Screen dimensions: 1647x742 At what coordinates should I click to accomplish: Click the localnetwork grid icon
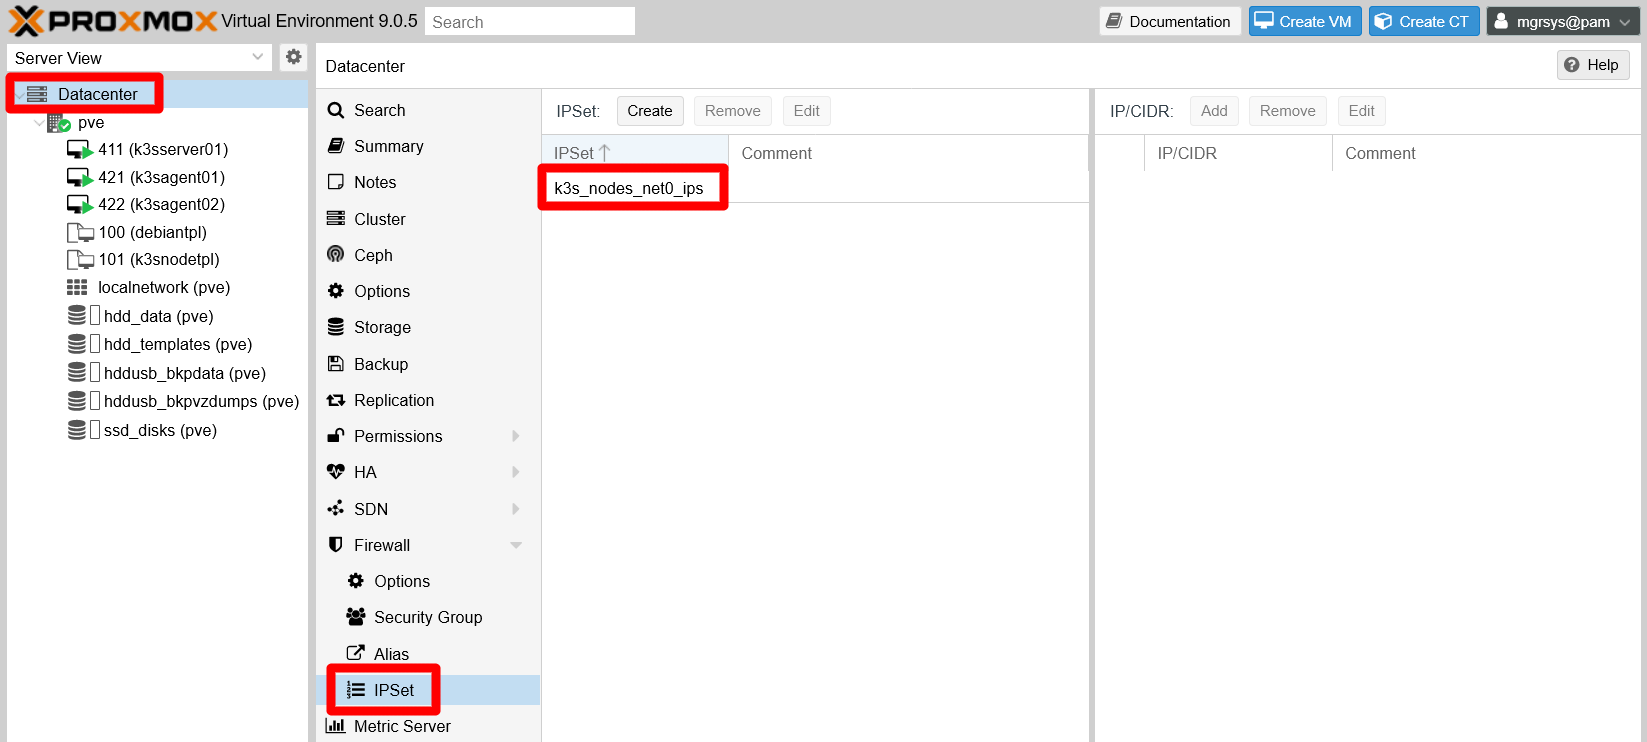pyautogui.click(x=77, y=287)
